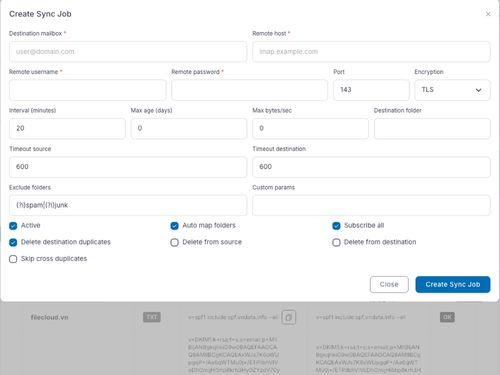Screen dimensions: 500x375
Task: Enable Delete from destination
Action: pyautogui.click(x=336, y=242)
